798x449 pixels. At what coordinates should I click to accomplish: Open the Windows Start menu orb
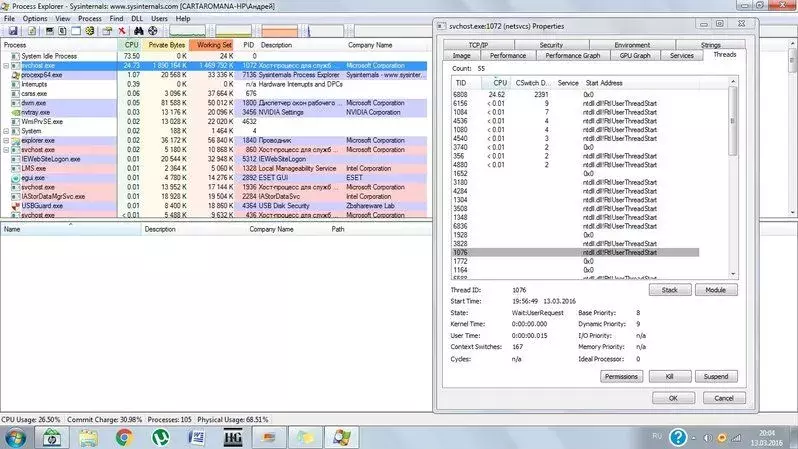pos(15,438)
